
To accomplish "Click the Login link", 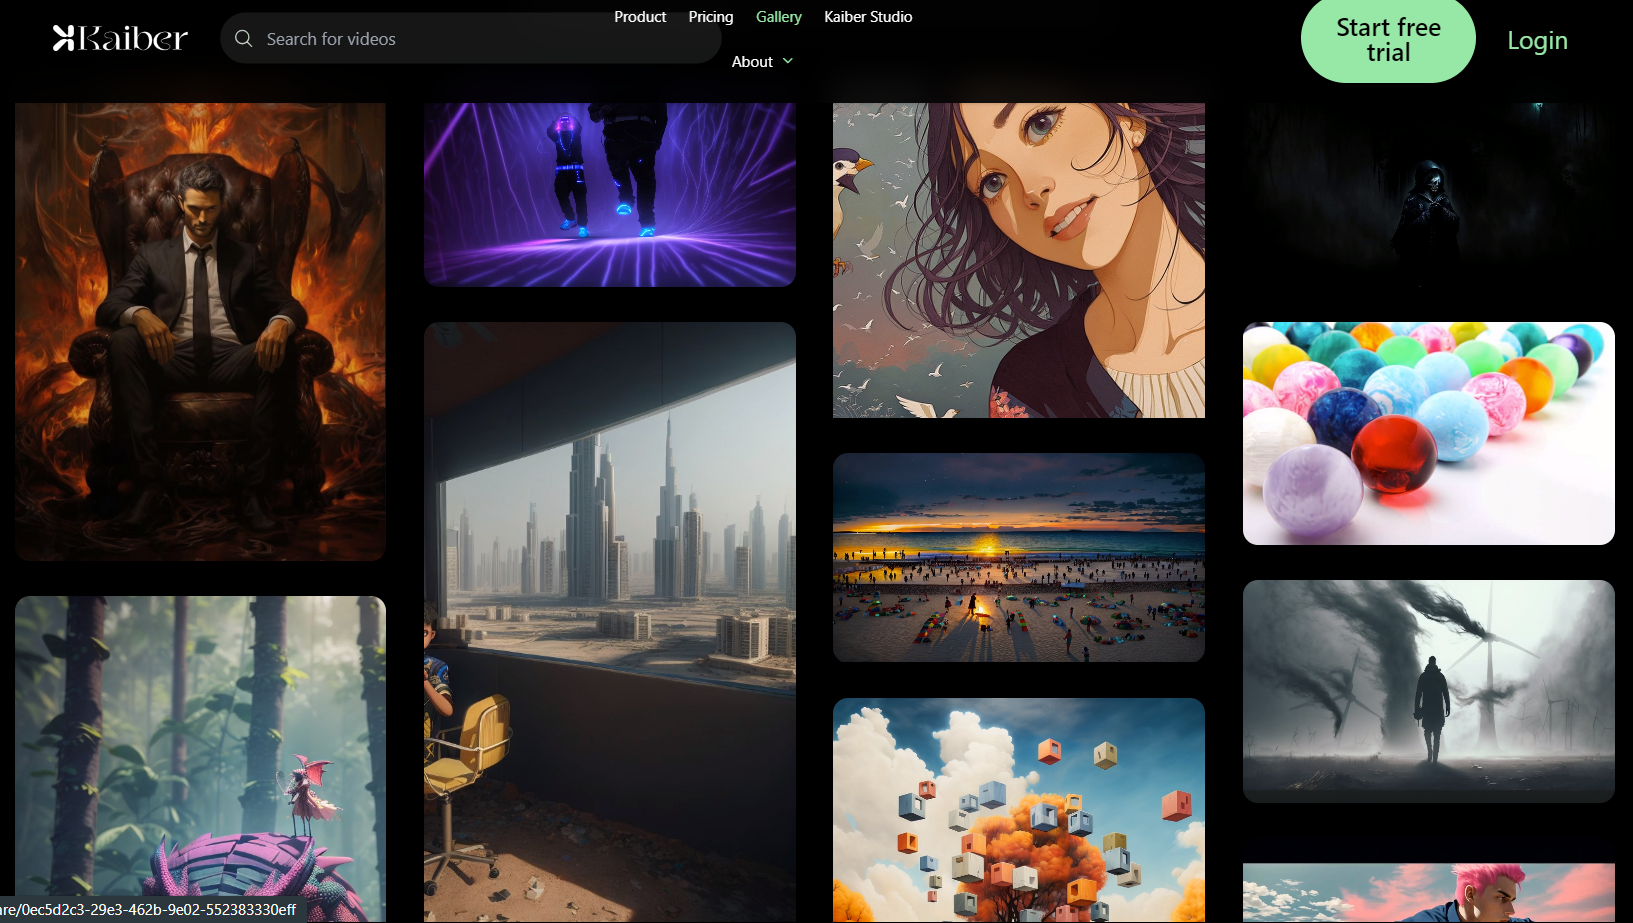I will [1537, 41].
